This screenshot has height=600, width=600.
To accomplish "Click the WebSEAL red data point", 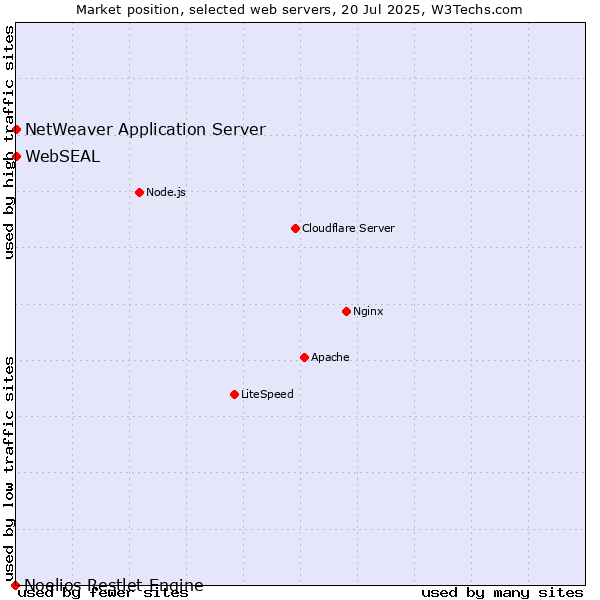I will [x=16, y=157].
